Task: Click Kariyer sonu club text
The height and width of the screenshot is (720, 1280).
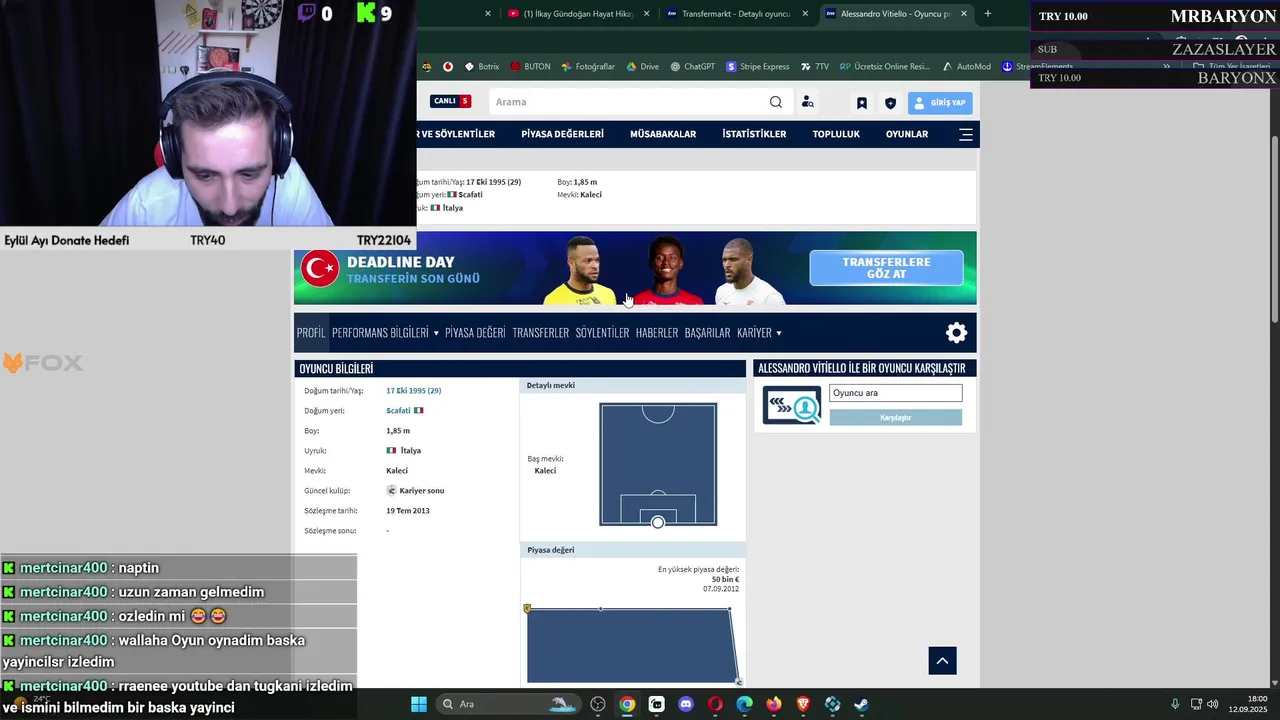Action: pos(421,491)
